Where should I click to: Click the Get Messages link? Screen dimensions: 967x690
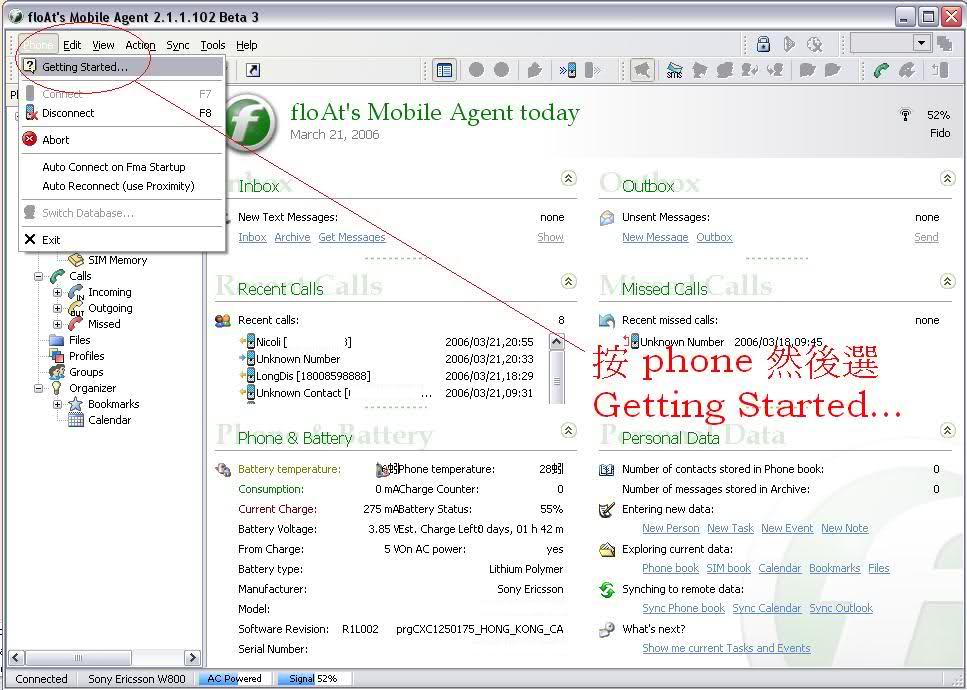tap(352, 237)
